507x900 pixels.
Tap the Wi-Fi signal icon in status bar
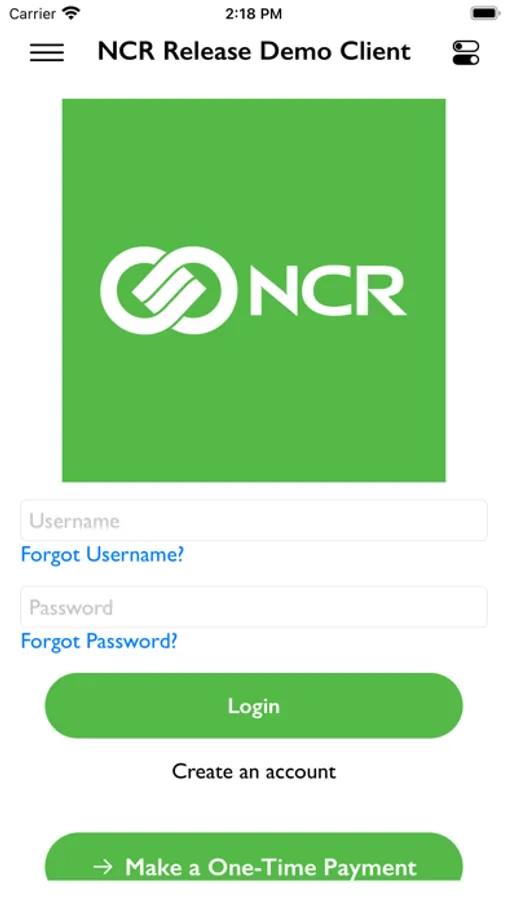[x=72, y=14]
